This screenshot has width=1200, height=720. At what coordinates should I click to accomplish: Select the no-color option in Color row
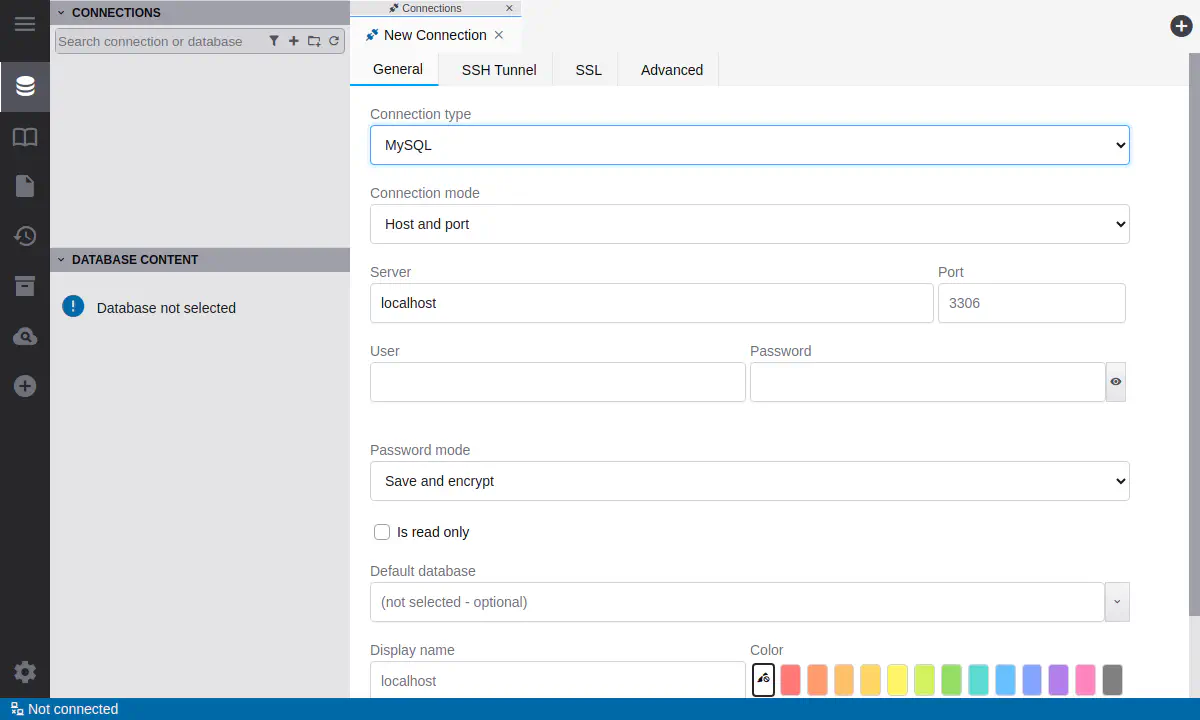point(763,680)
